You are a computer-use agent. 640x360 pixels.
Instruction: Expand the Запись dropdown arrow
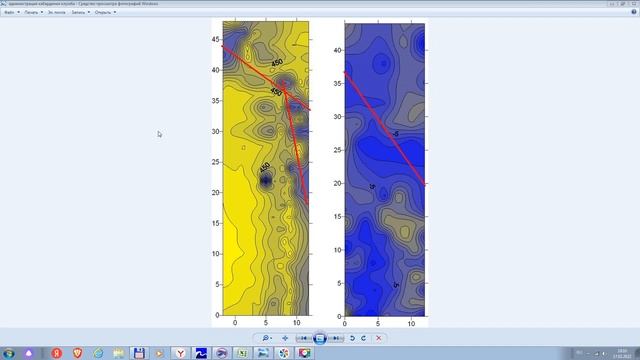89,12
